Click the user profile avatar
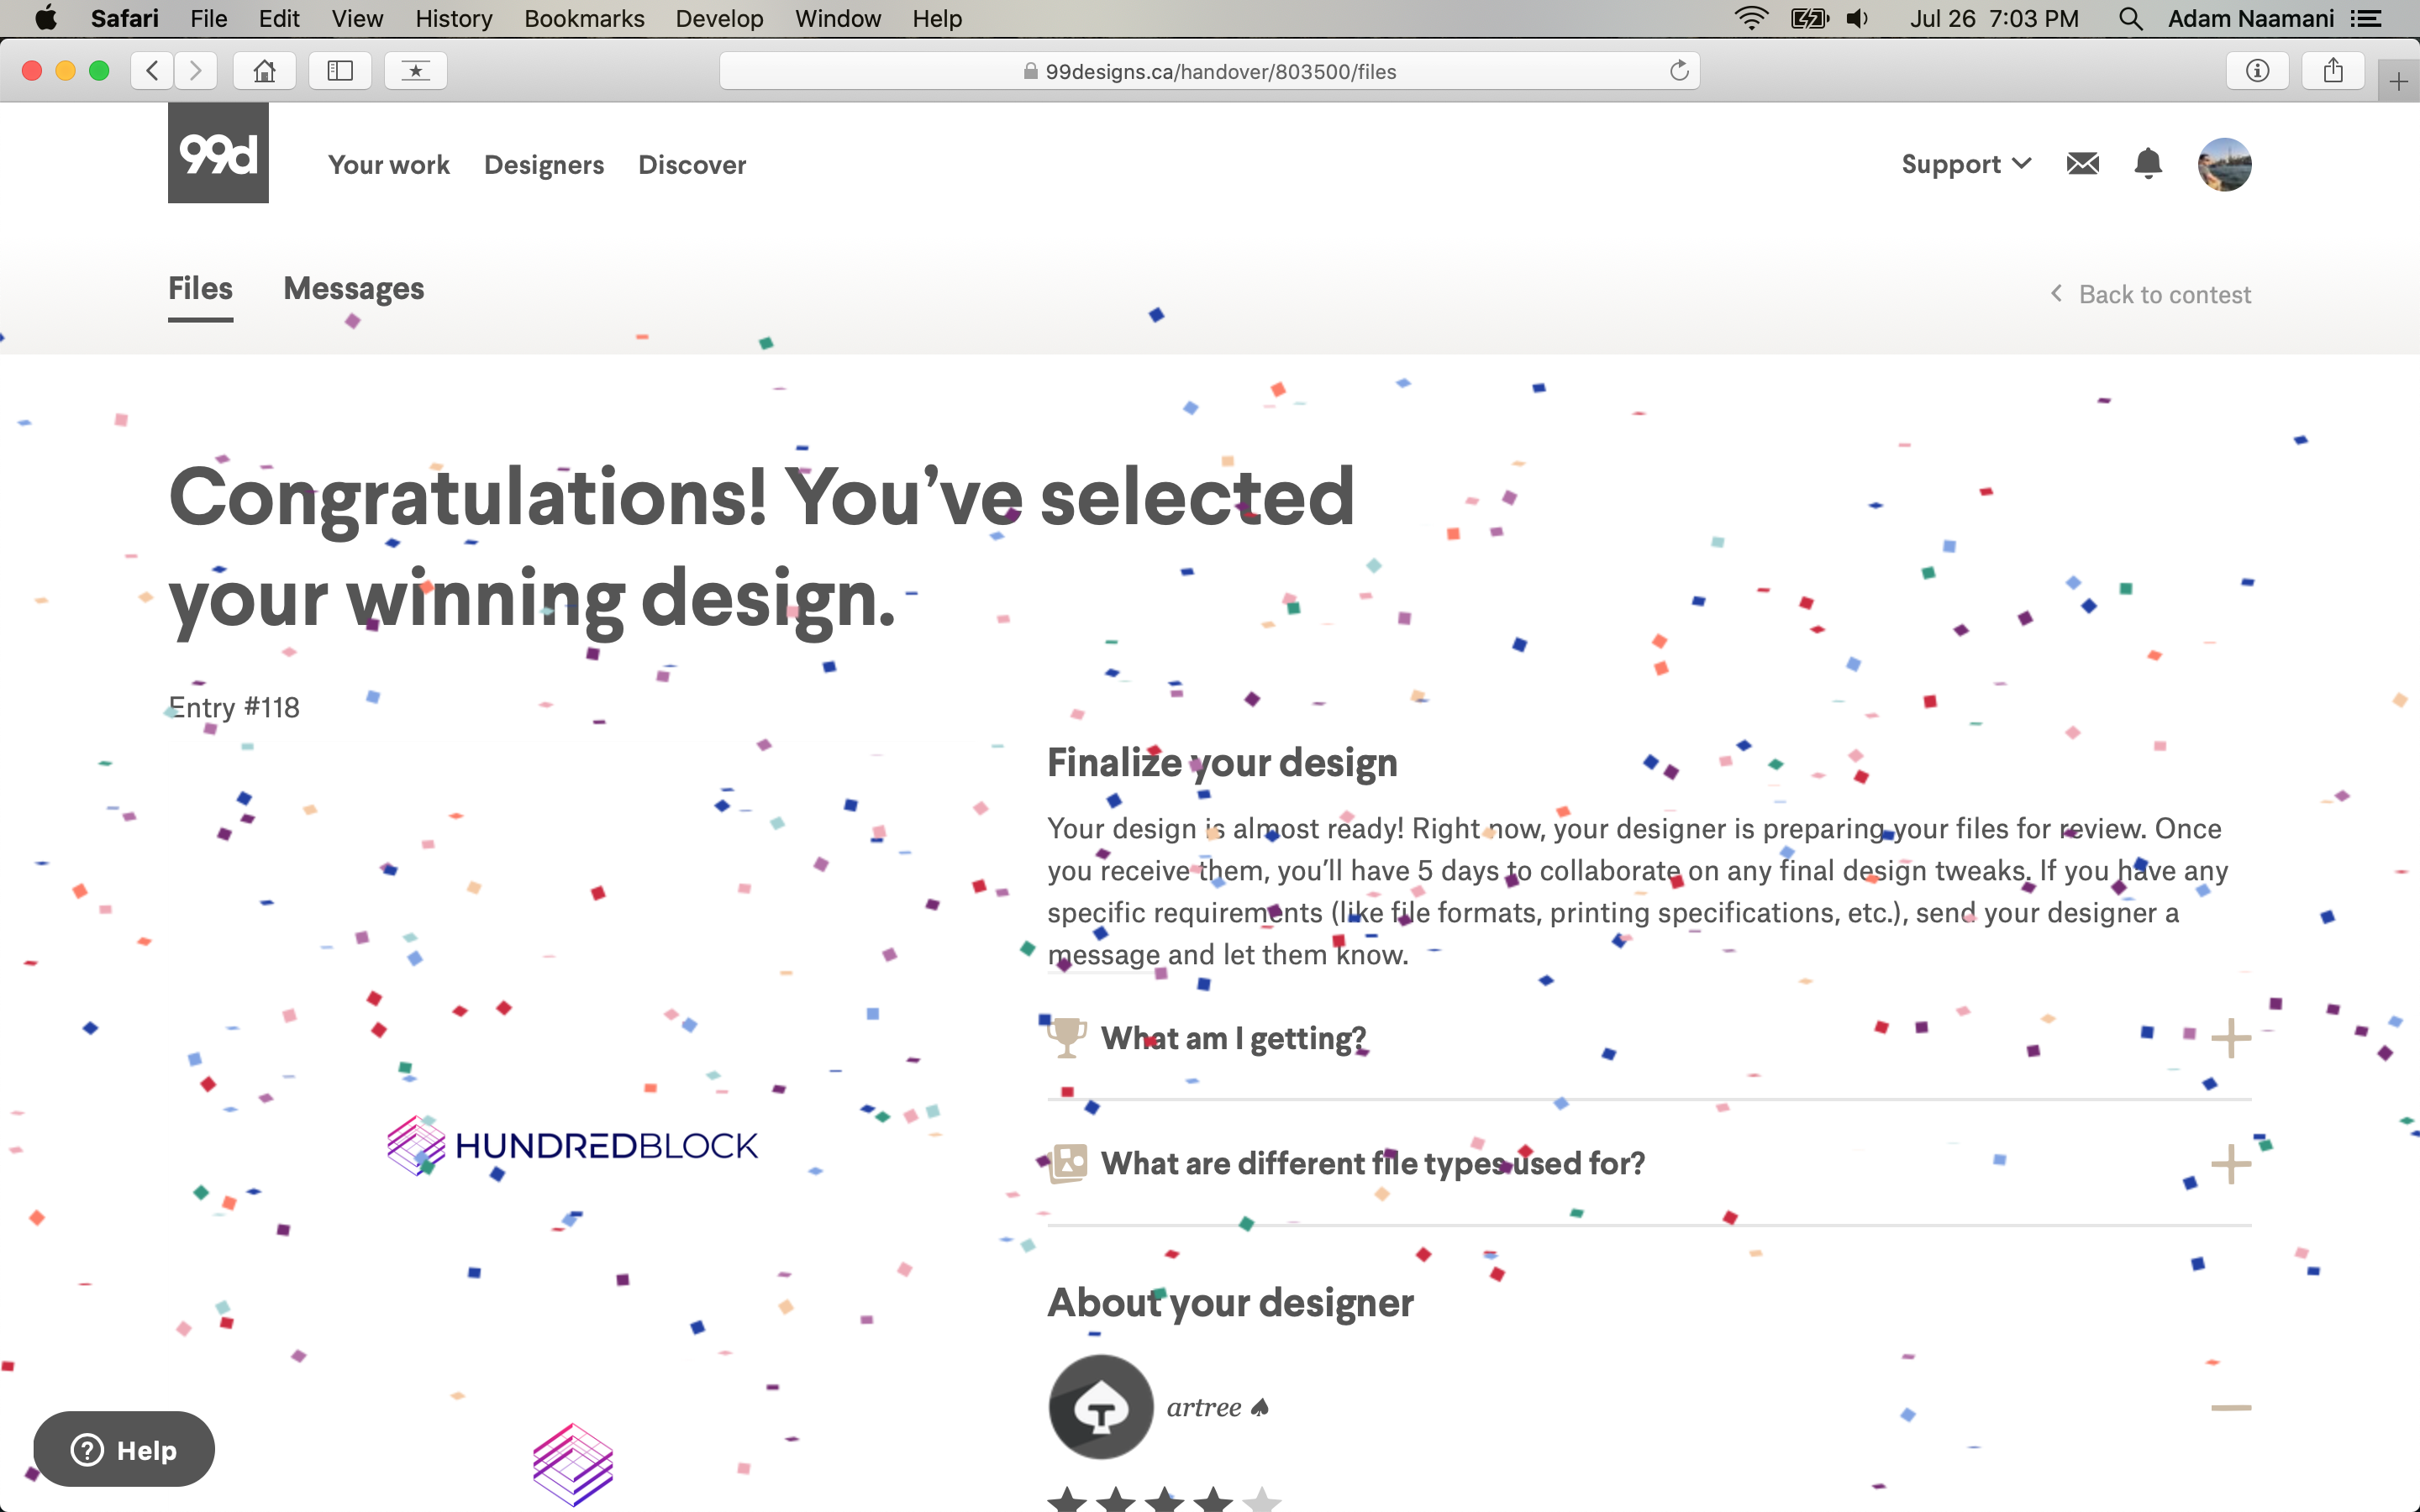Image resolution: width=2420 pixels, height=1512 pixels. [2223, 164]
